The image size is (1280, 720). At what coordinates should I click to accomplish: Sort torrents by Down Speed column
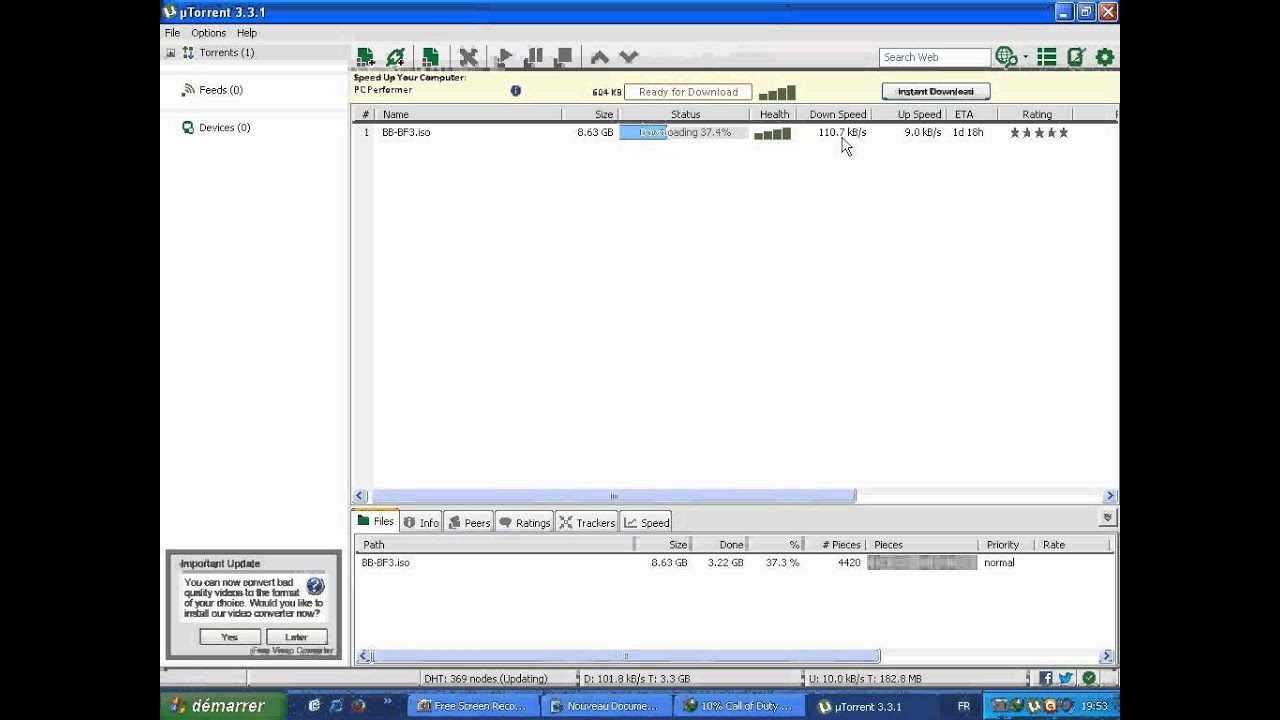click(x=837, y=114)
